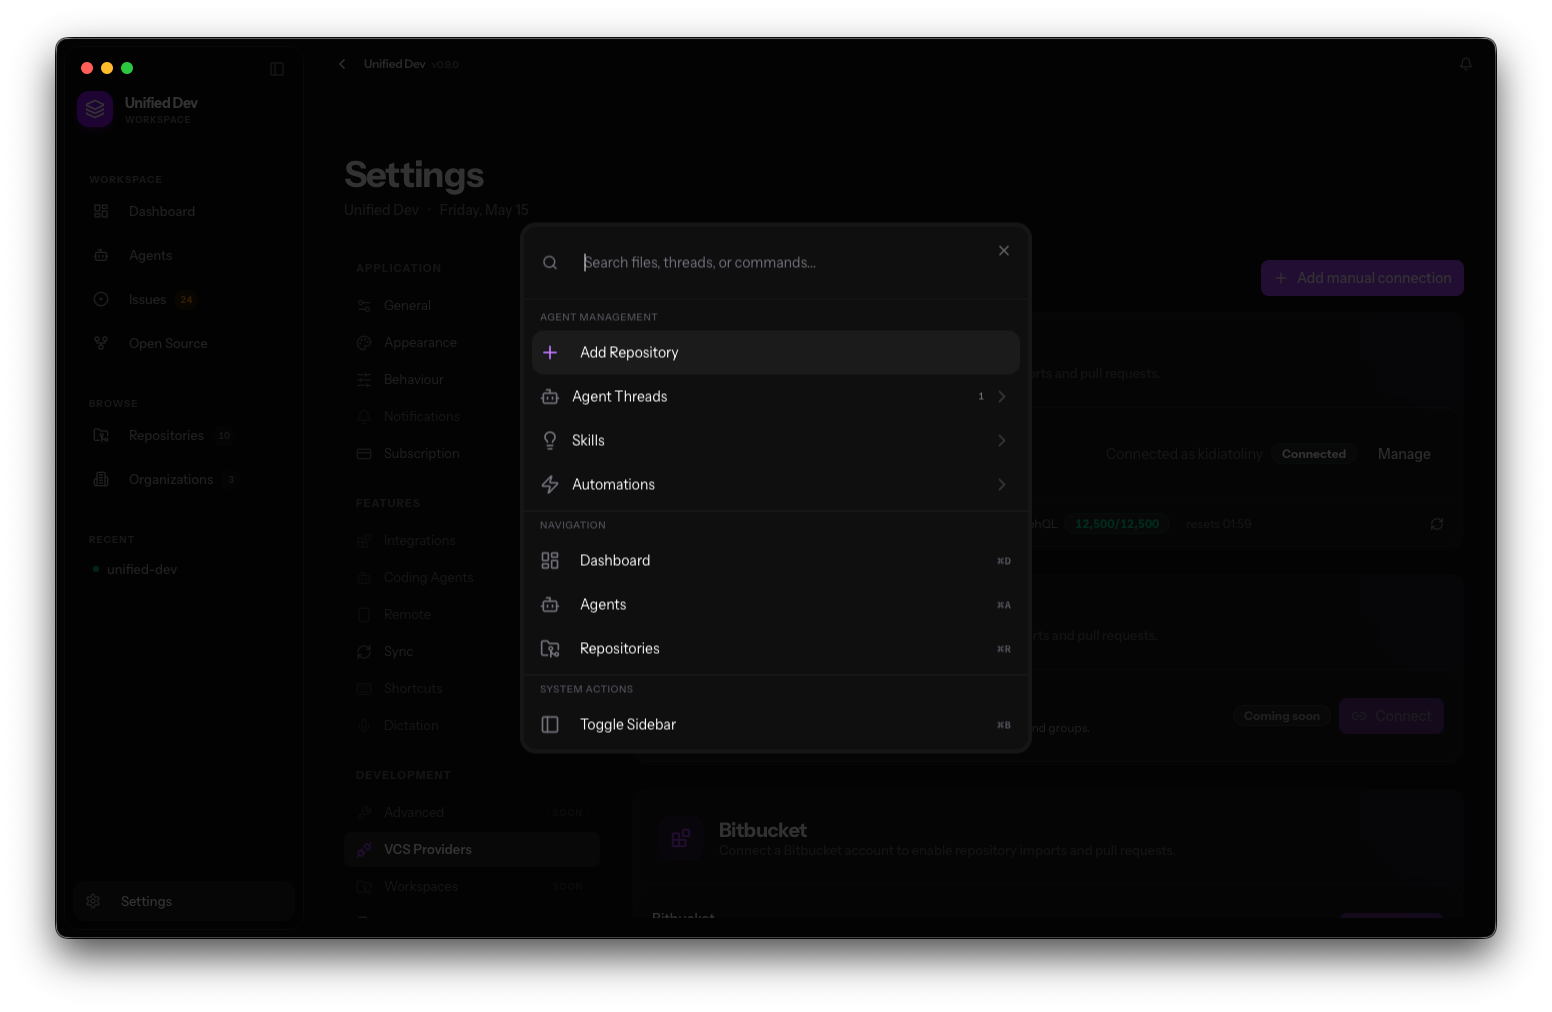The height and width of the screenshot is (1012, 1552).
Task: Click the lightning bolt Automations icon
Action: [x=550, y=485]
